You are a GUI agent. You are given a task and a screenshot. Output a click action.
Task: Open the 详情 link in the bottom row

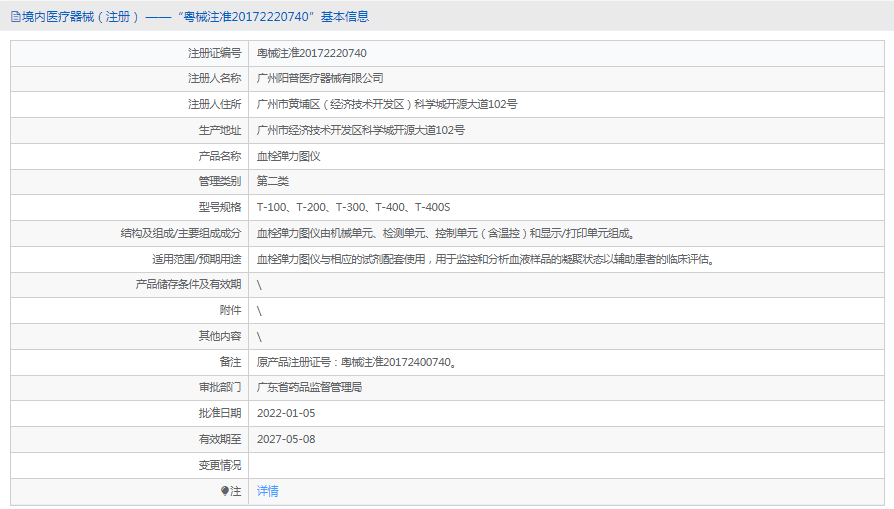coord(268,491)
